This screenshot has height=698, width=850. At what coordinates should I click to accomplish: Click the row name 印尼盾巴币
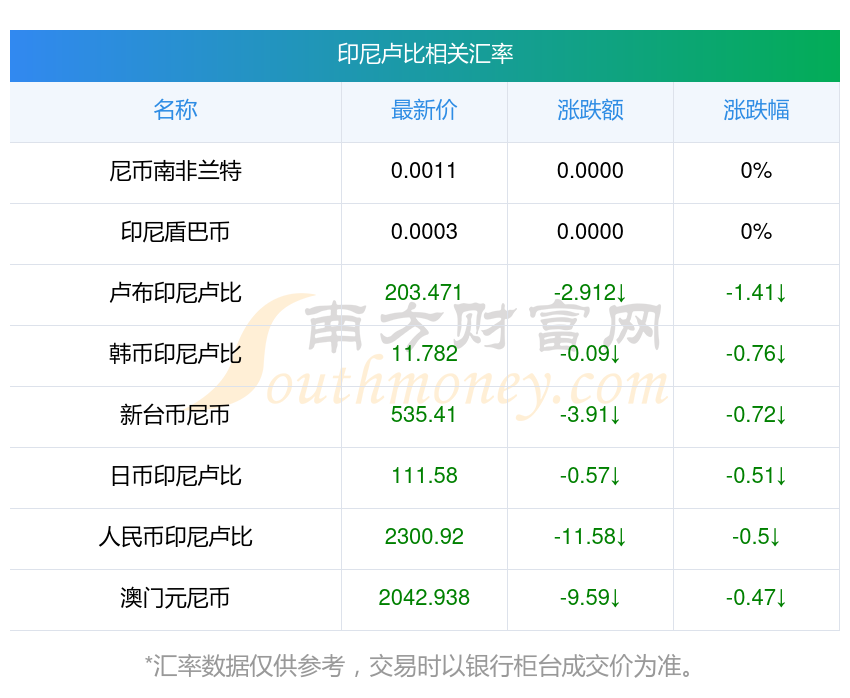tap(175, 232)
